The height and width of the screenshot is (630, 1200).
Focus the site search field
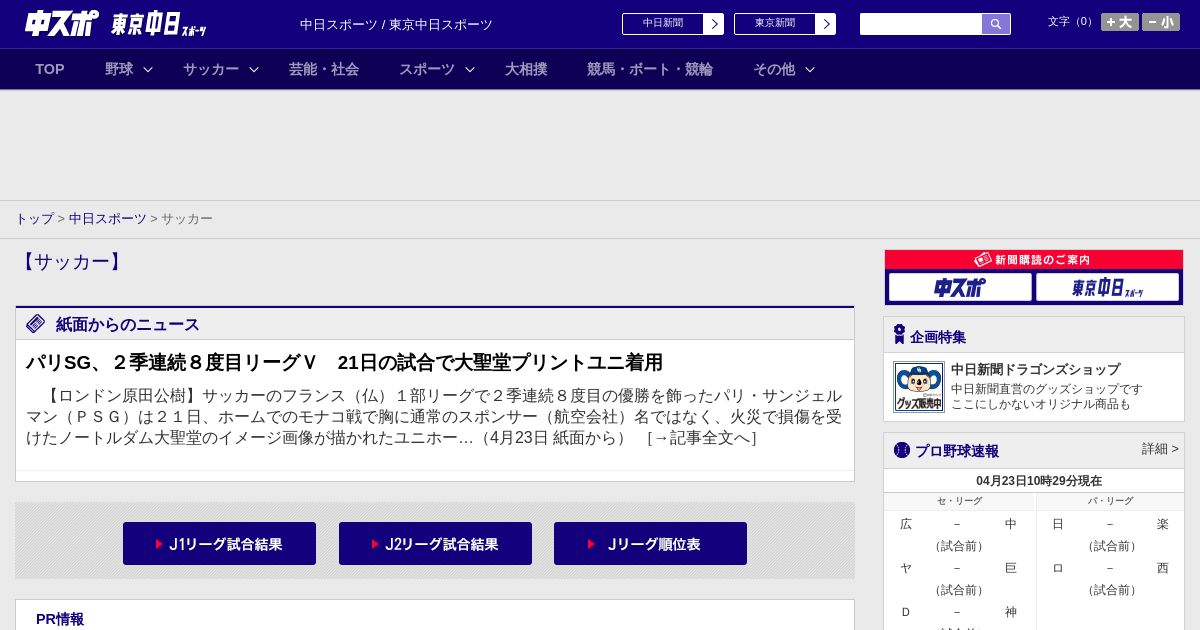(x=921, y=24)
